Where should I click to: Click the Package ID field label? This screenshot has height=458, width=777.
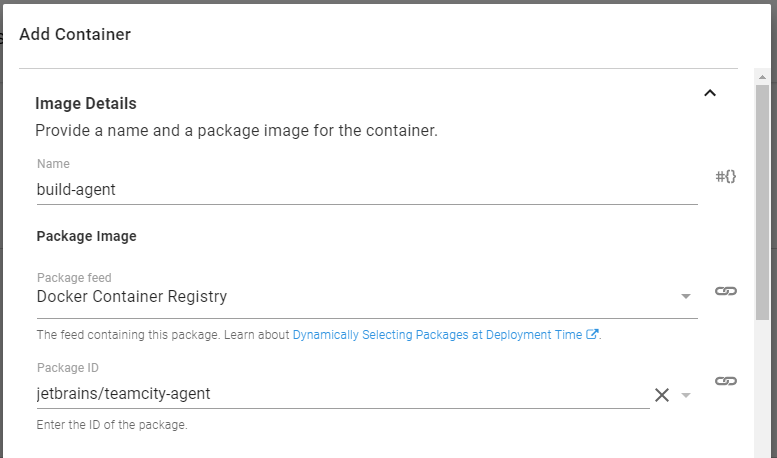67,368
